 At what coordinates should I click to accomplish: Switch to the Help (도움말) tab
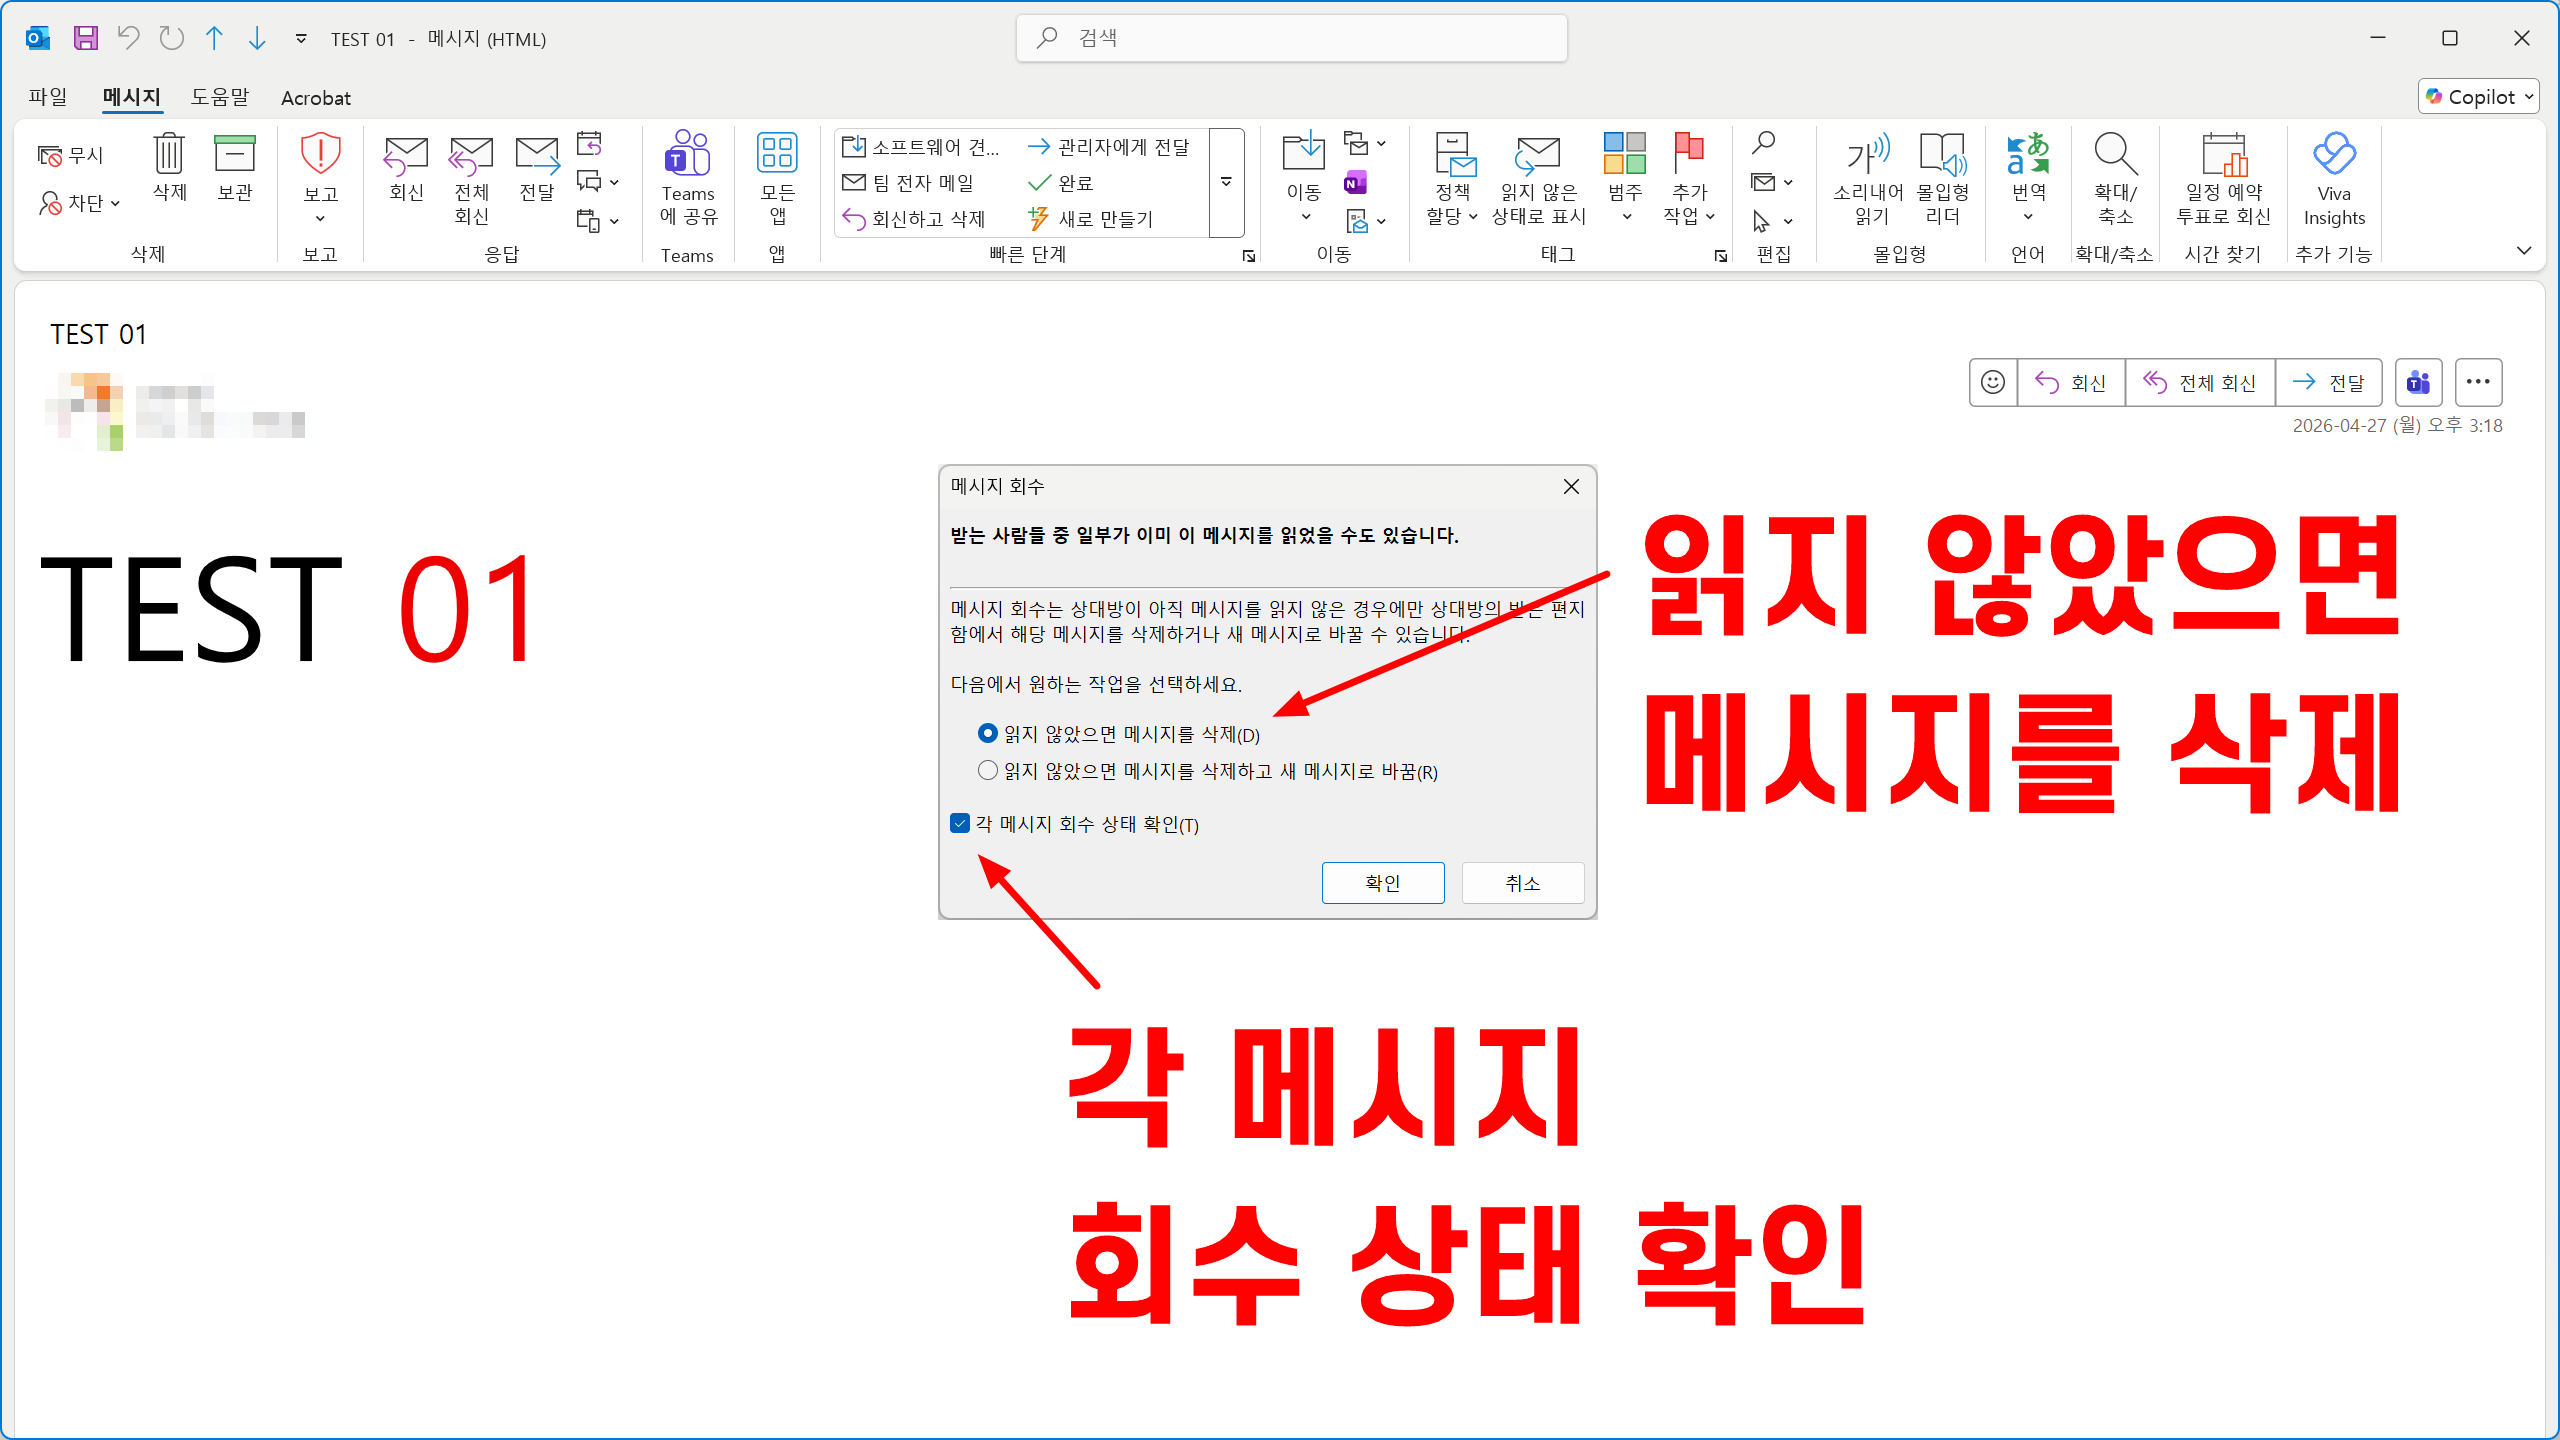pyautogui.click(x=219, y=97)
